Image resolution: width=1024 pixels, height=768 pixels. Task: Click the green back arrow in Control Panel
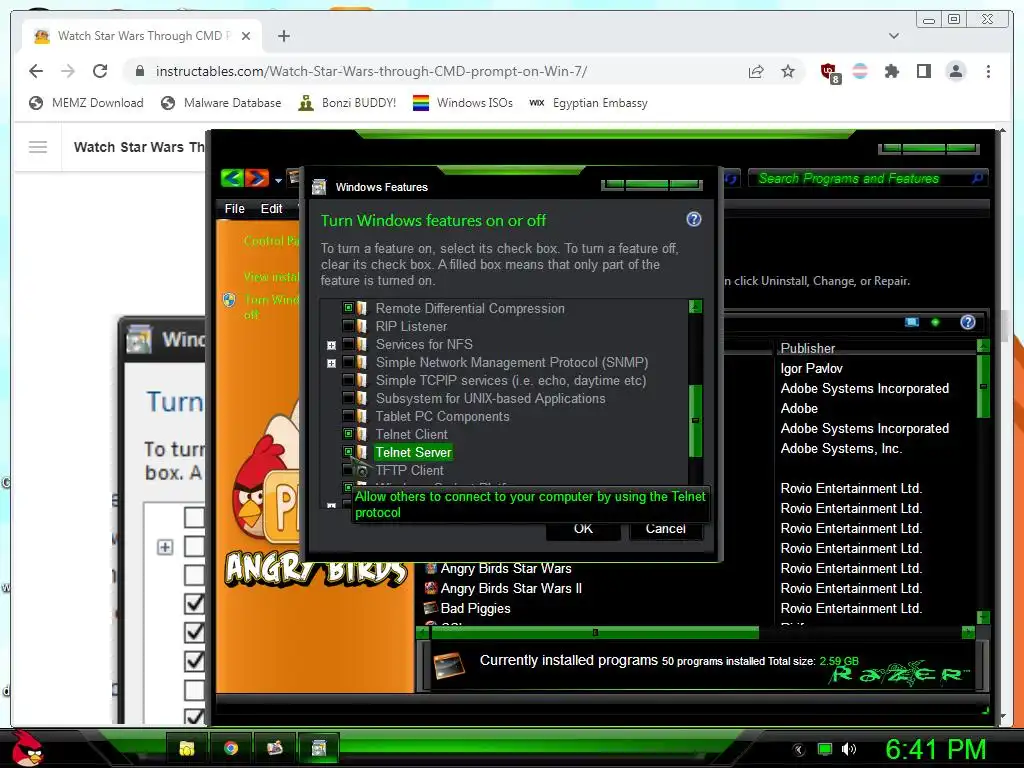(x=232, y=178)
